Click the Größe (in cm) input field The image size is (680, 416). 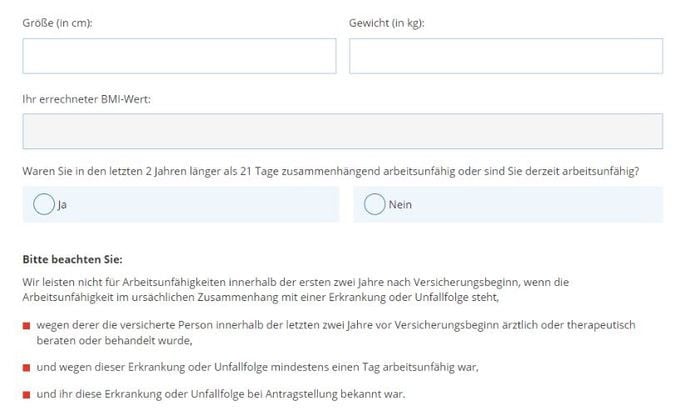click(x=179, y=56)
